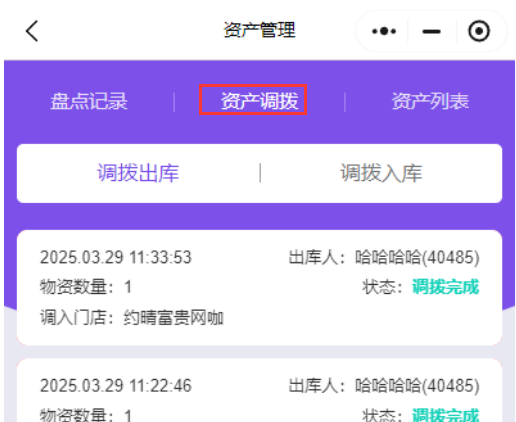
Task: Click 调入门店: 约晴富贵网咖 text
Action: pos(132,317)
